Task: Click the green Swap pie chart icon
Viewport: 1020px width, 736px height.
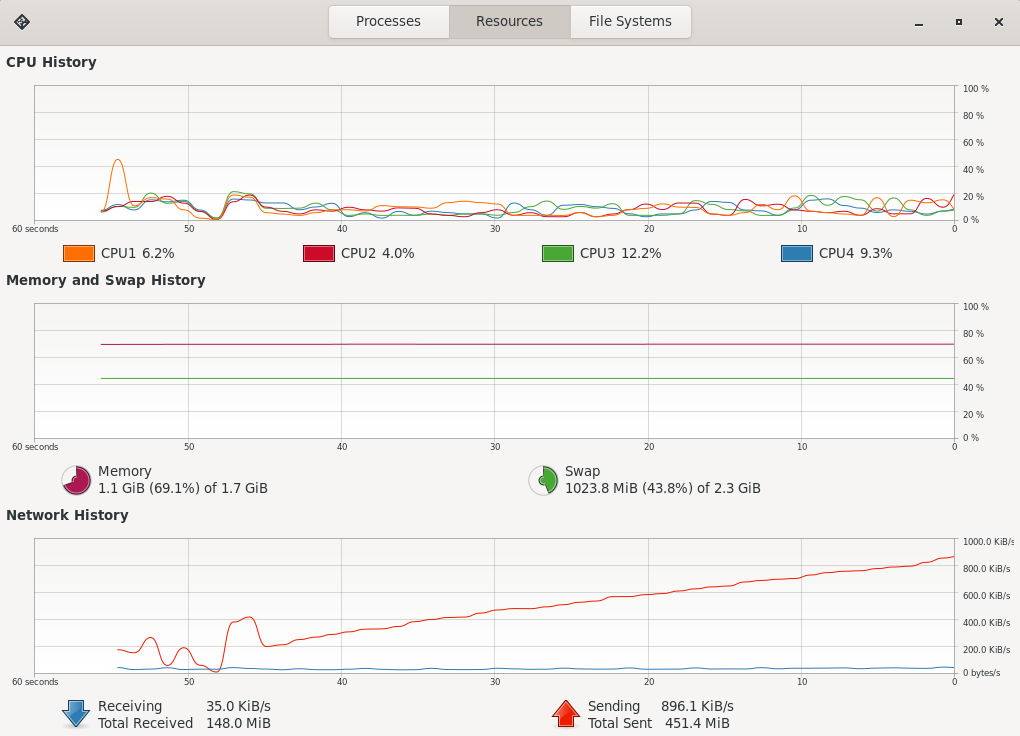Action: 543,480
